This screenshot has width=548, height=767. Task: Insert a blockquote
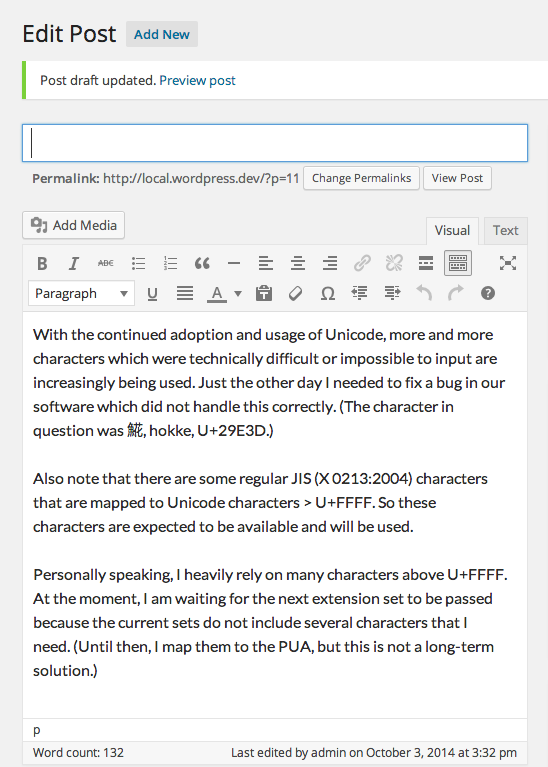point(202,264)
